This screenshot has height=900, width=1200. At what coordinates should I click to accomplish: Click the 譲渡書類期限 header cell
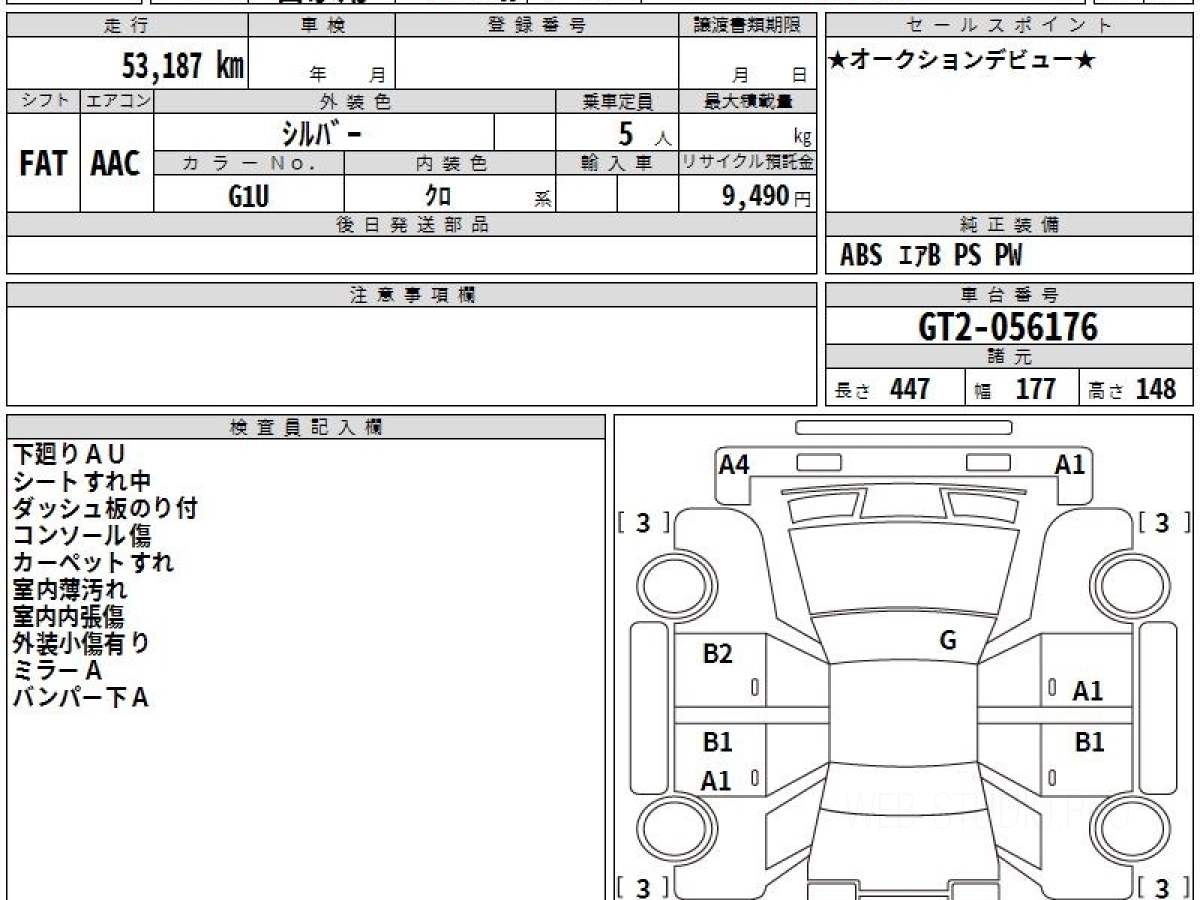(748, 26)
